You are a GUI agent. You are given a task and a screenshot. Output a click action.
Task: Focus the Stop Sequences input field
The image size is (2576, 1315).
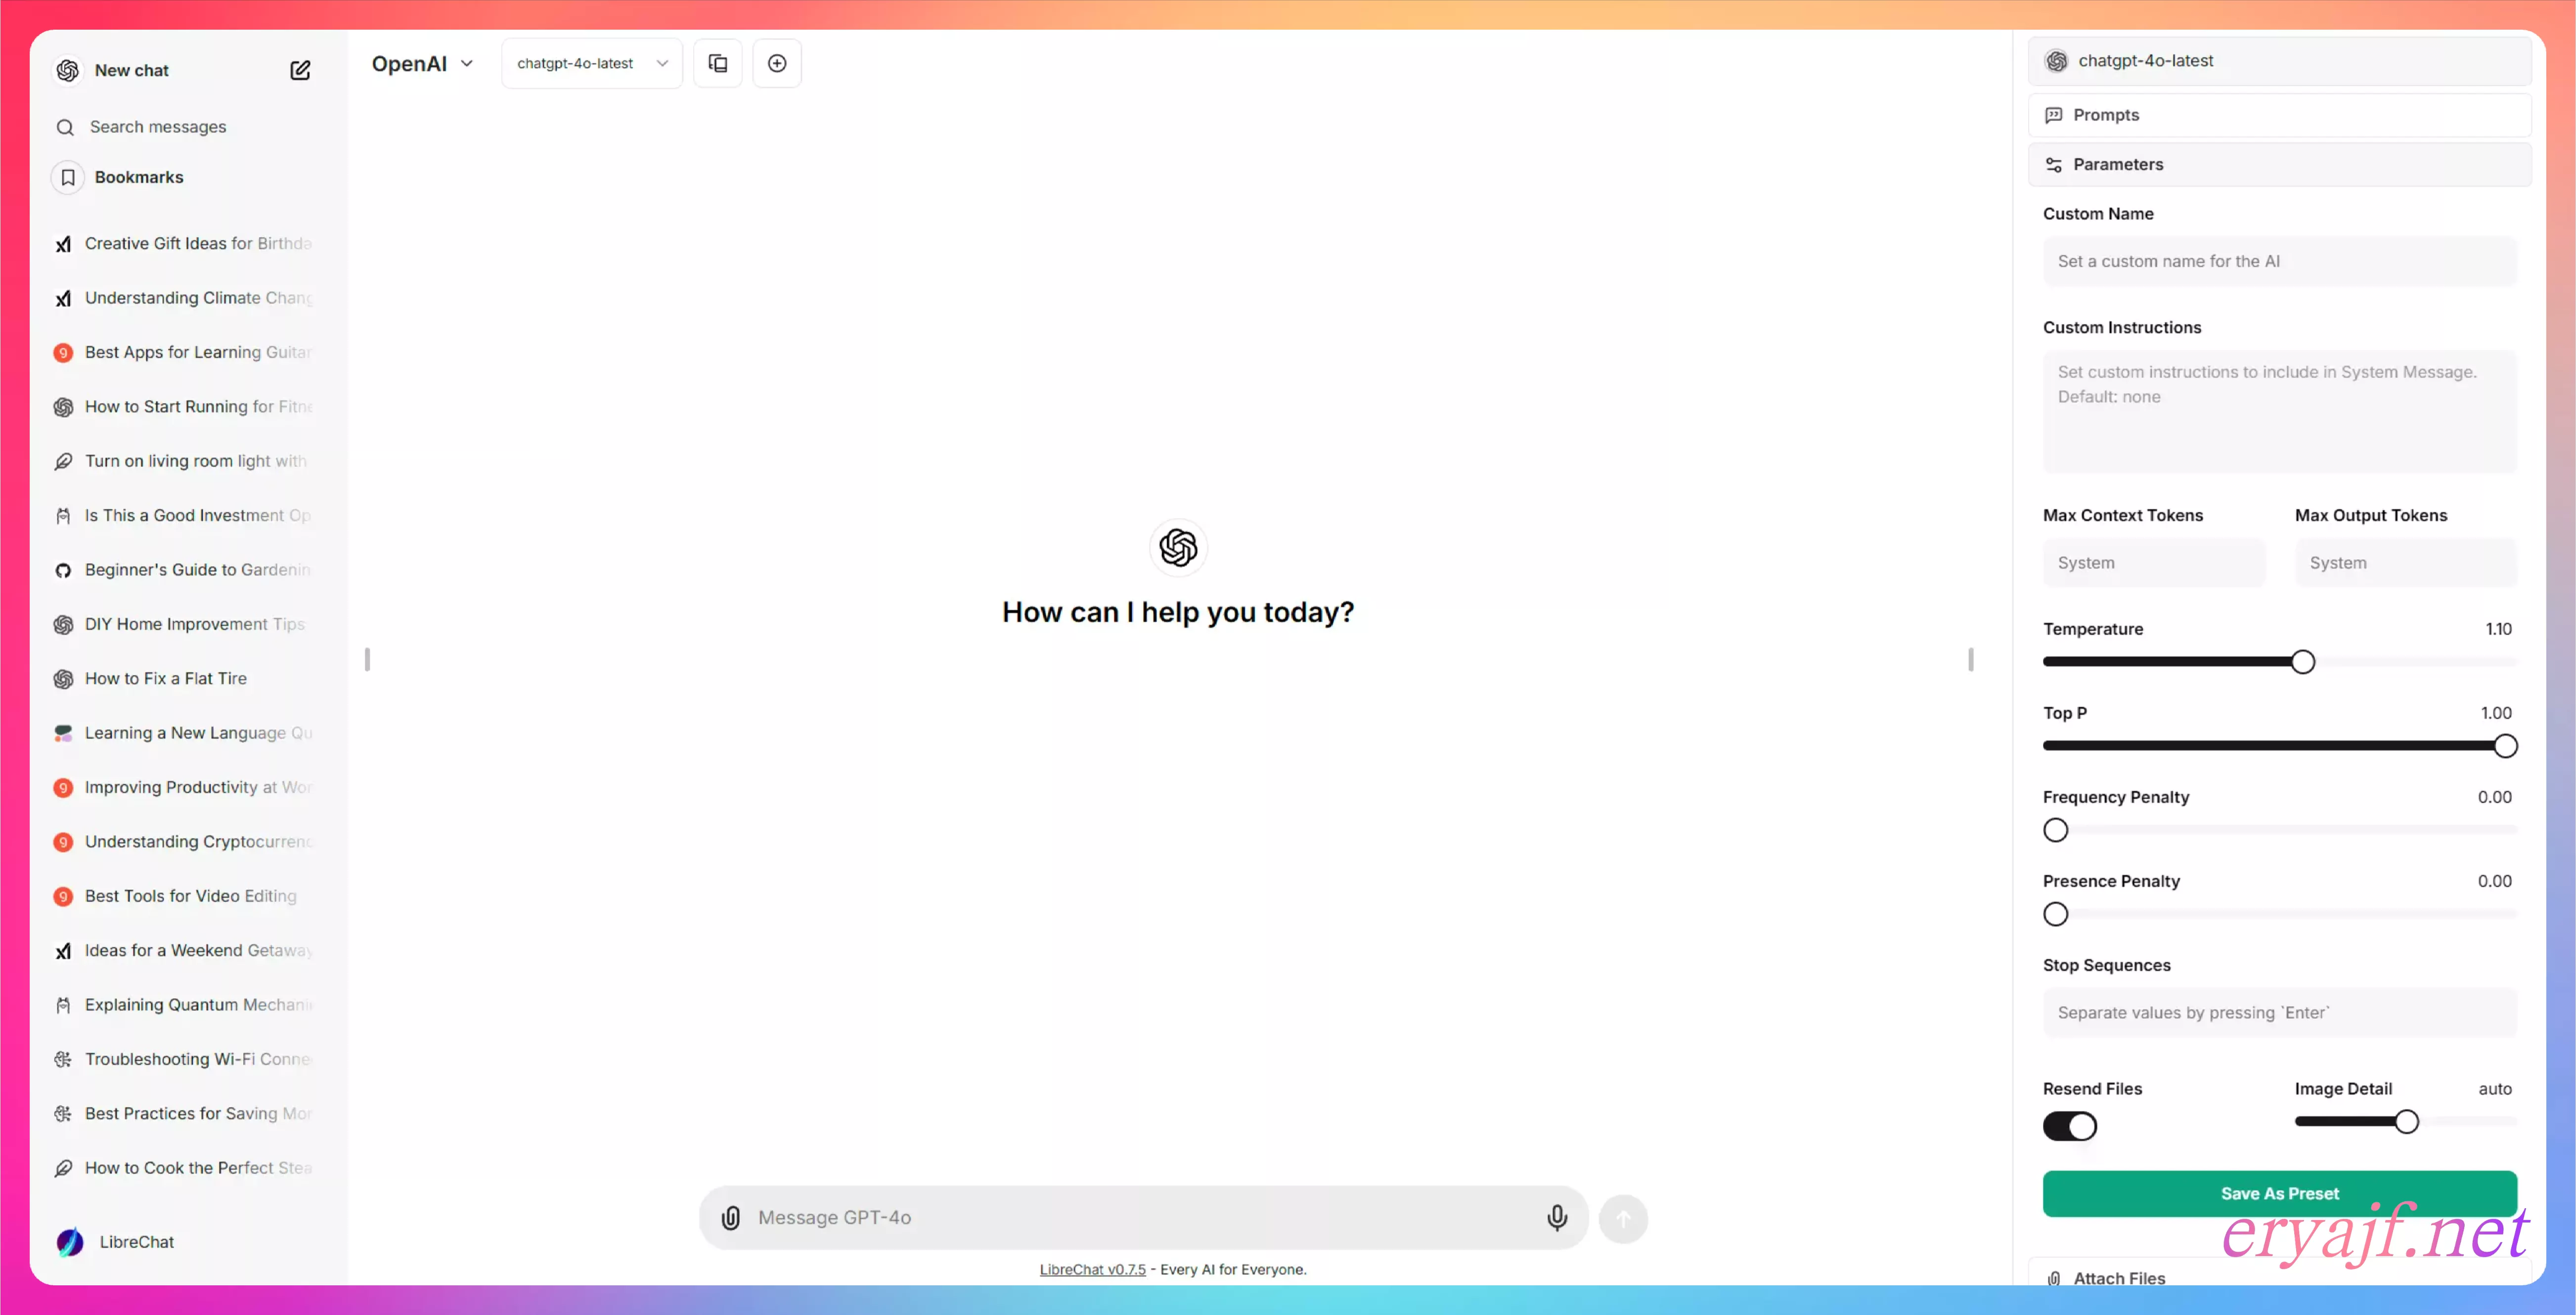point(2279,1012)
